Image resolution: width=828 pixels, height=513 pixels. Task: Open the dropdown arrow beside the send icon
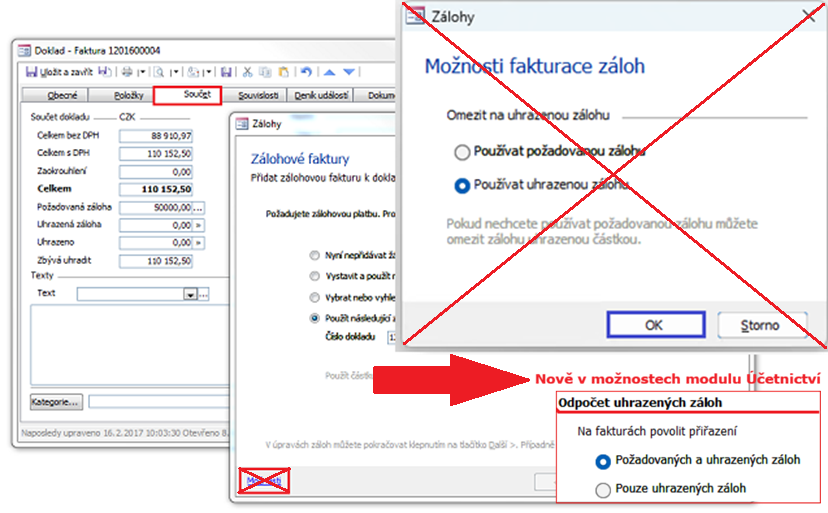[208, 72]
